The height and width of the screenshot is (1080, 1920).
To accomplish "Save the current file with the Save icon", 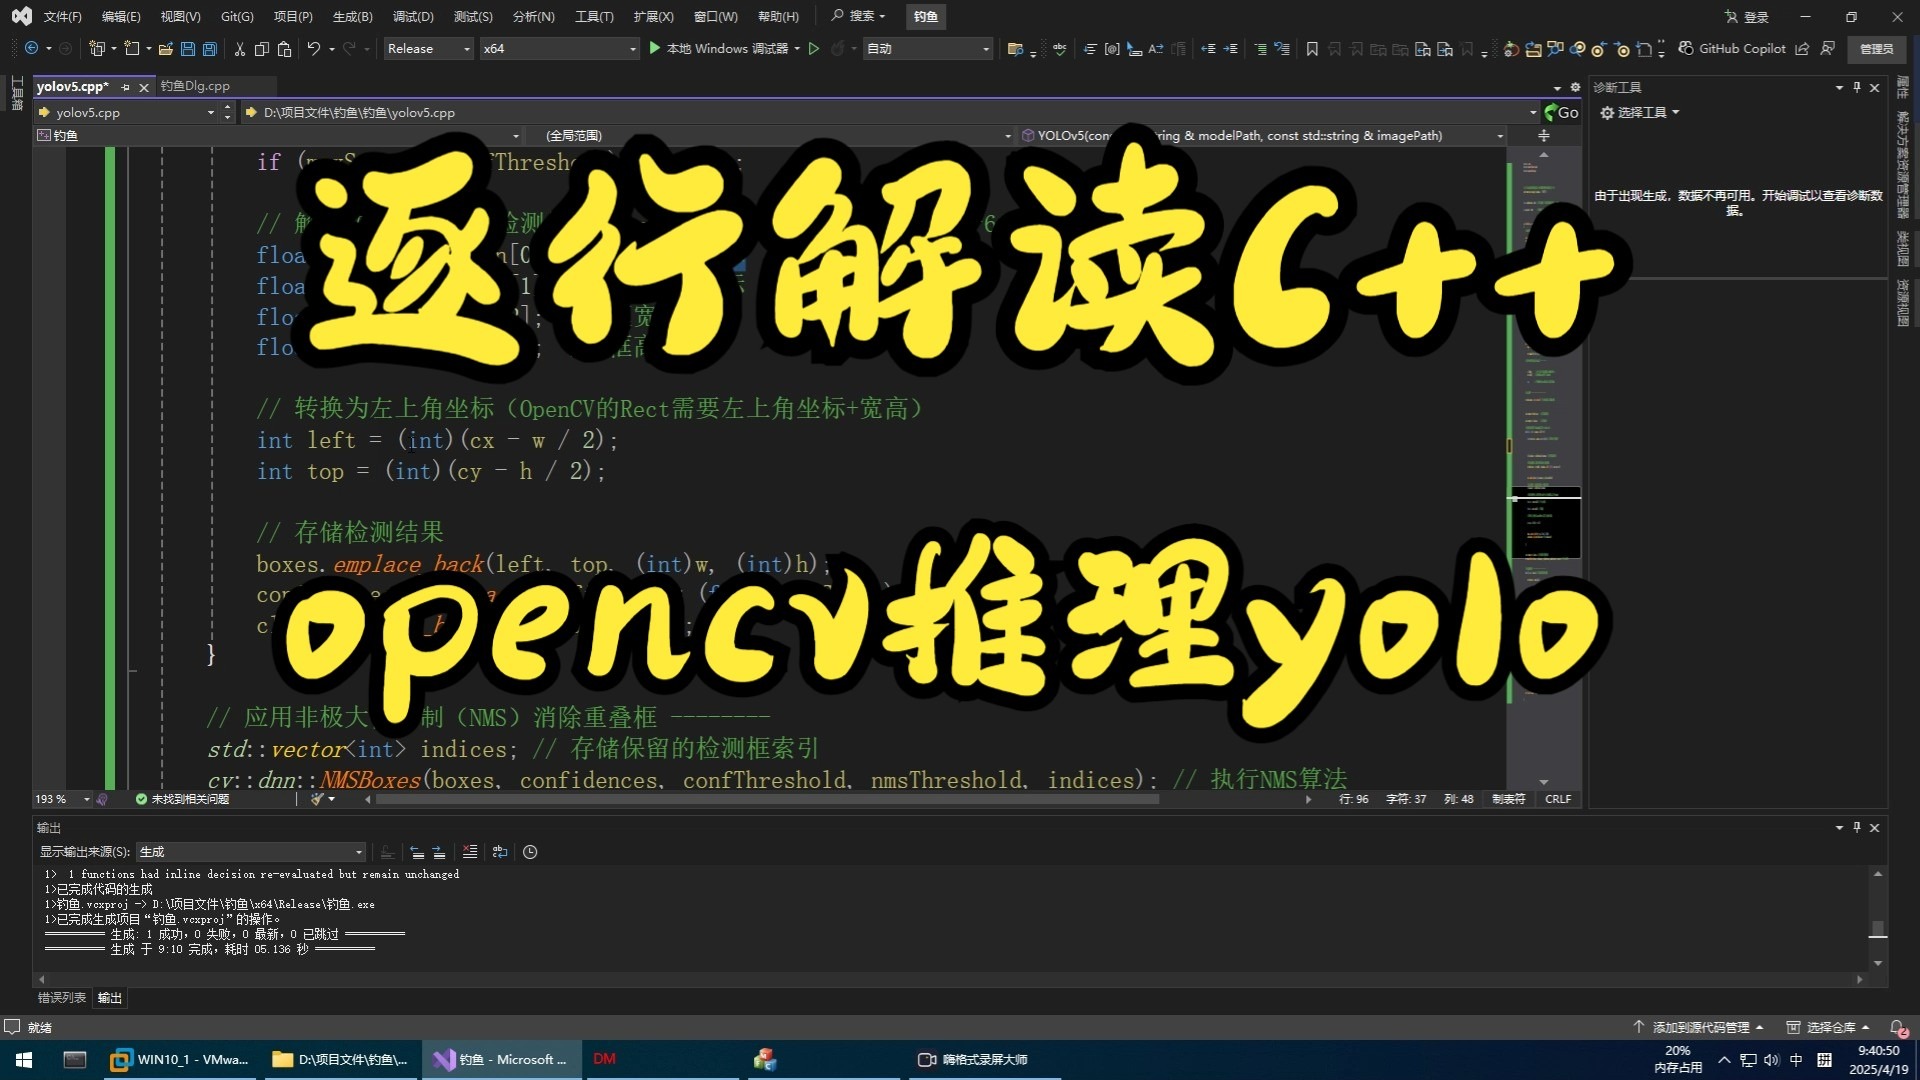I will (x=188, y=48).
